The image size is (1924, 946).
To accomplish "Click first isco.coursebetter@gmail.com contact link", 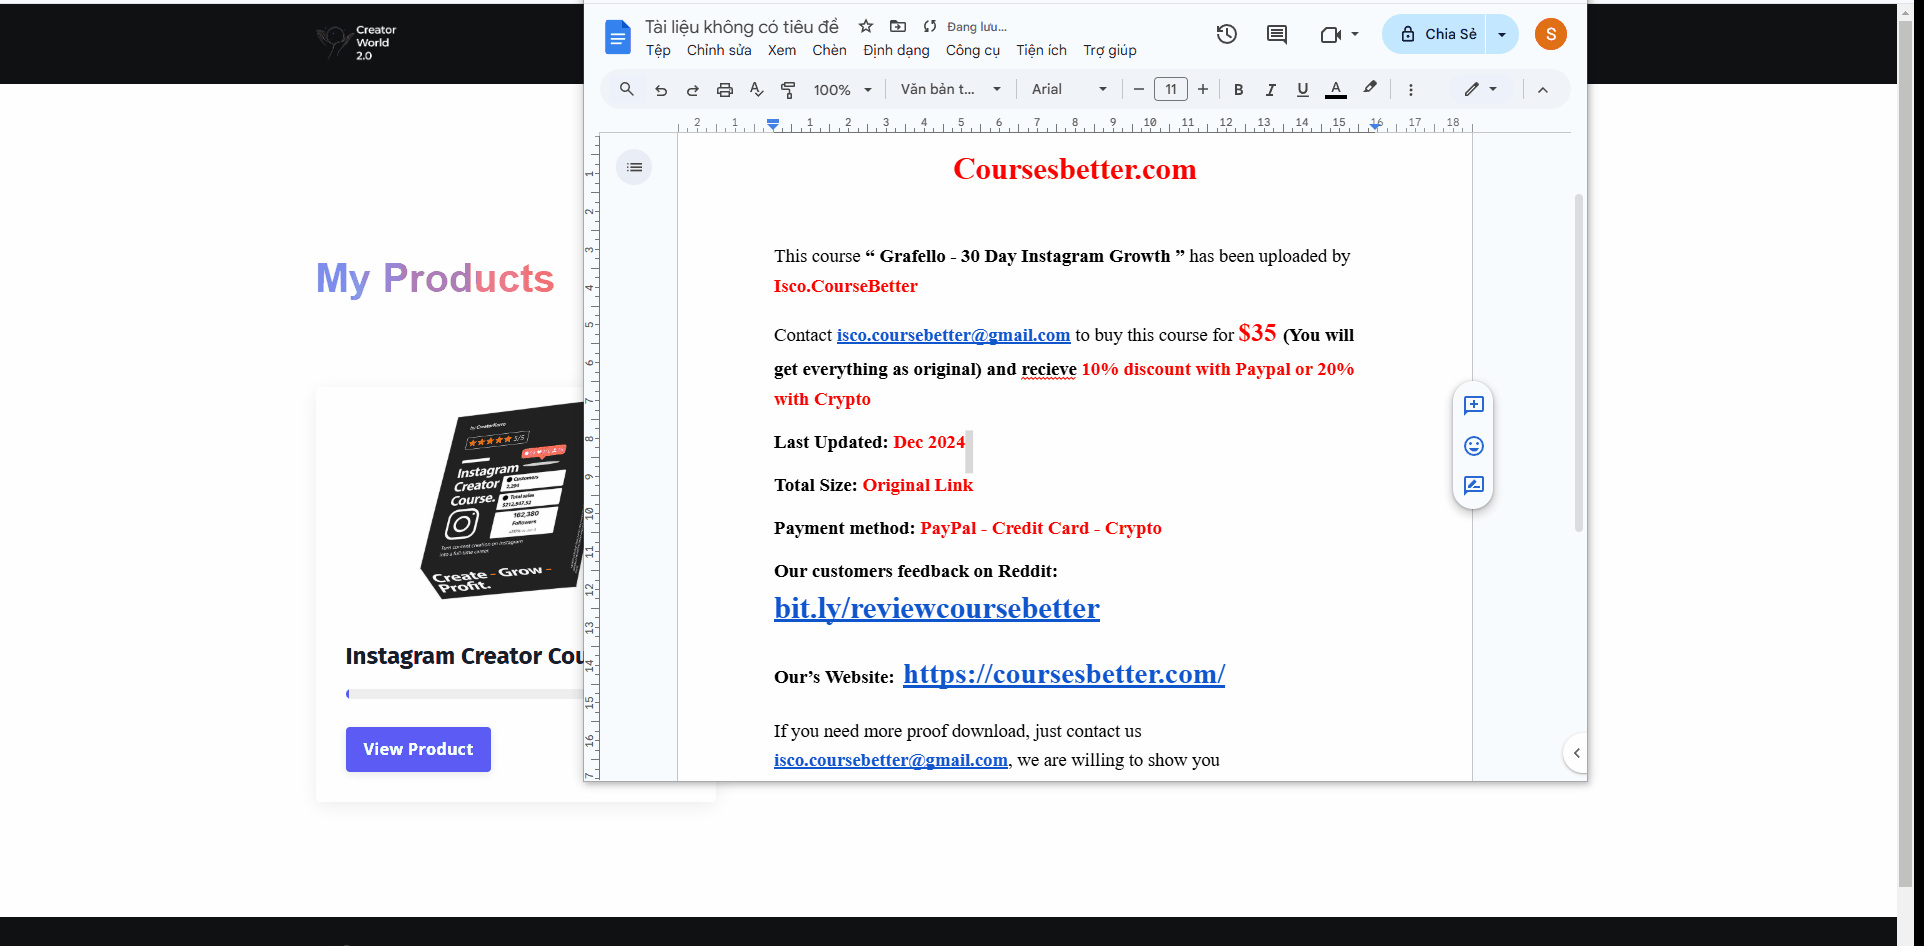I will pyautogui.click(x=953, y=335).
